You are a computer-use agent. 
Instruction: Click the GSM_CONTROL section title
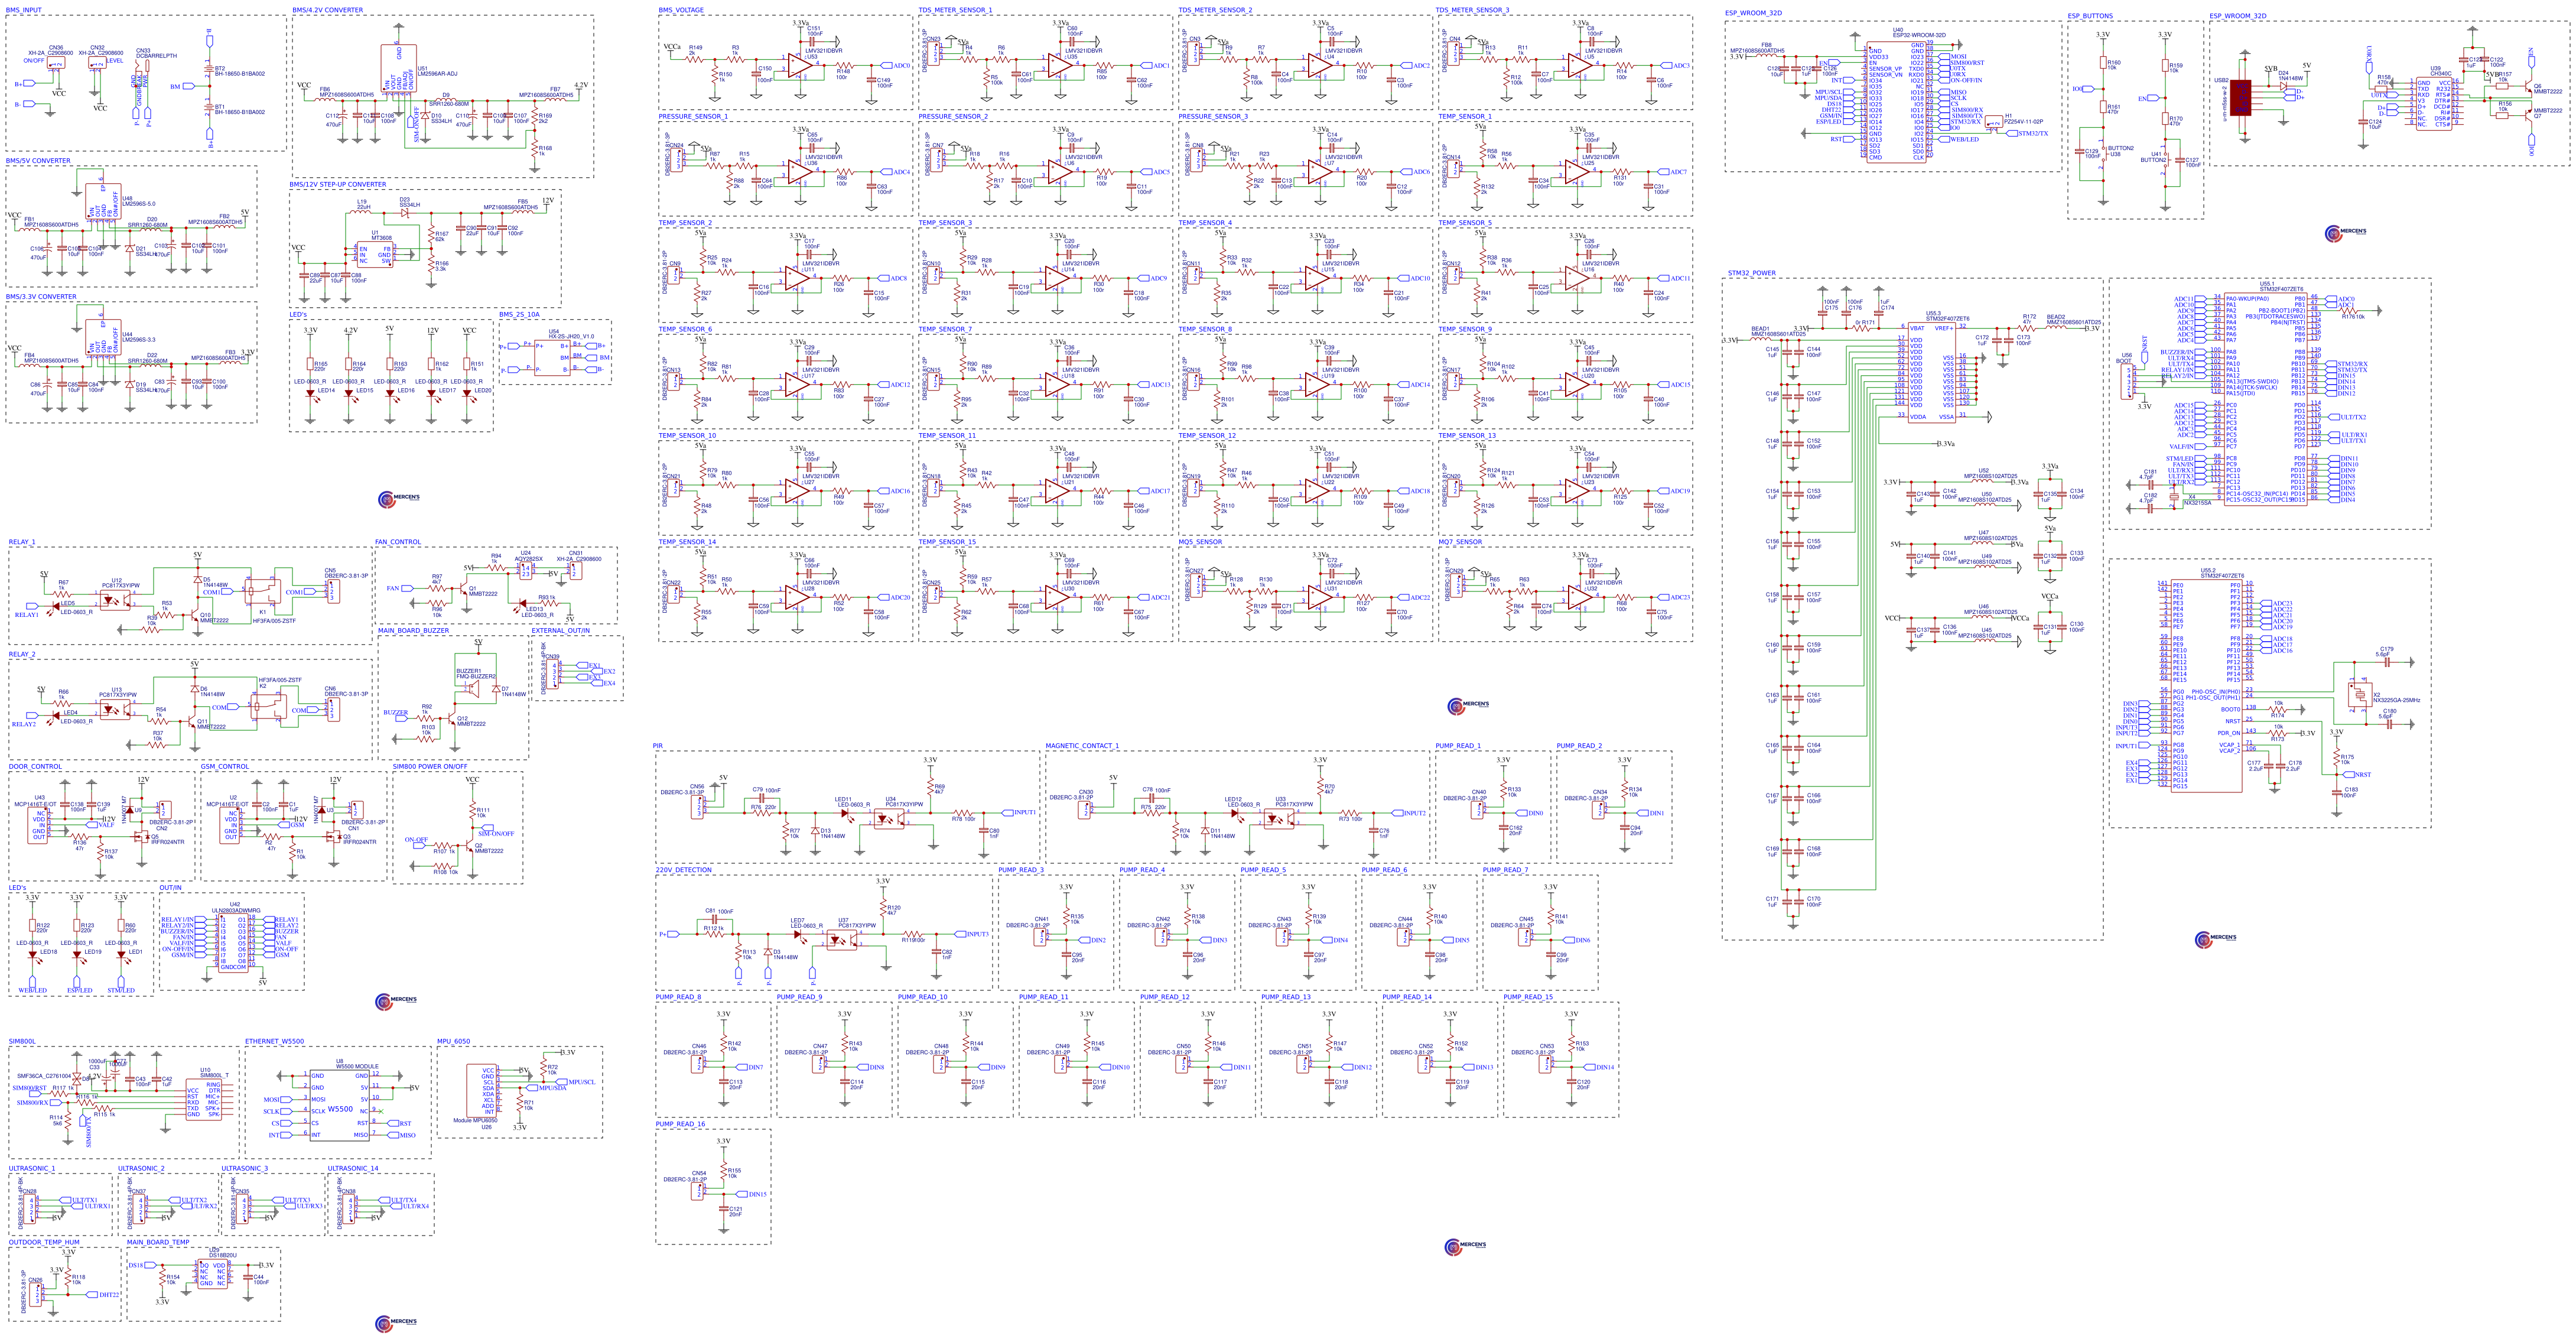[x=225, y=766]
